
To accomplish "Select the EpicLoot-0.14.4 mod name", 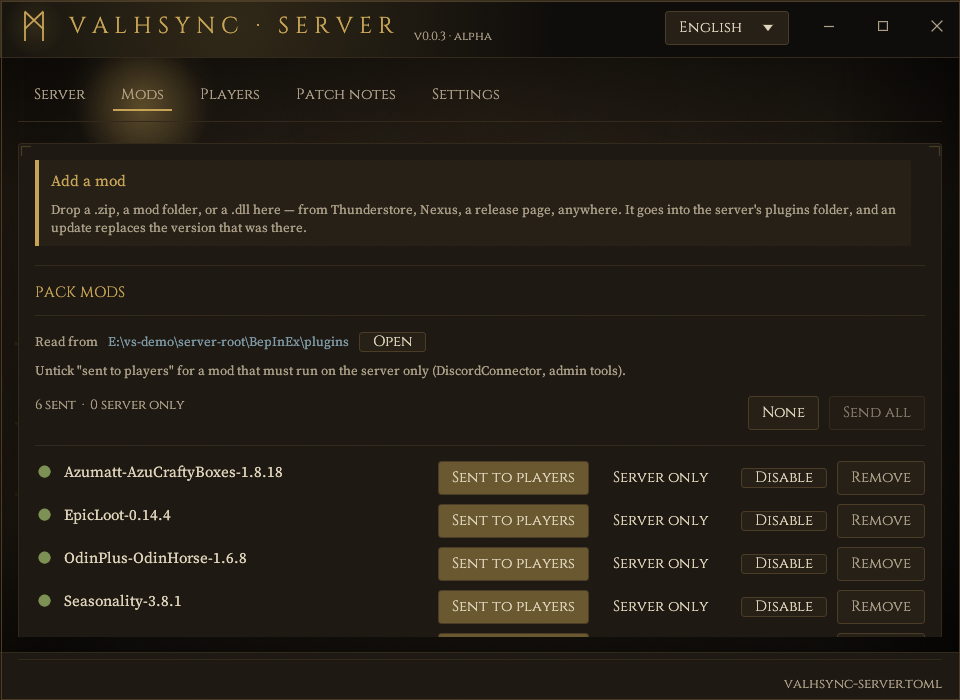I will 117,515.
